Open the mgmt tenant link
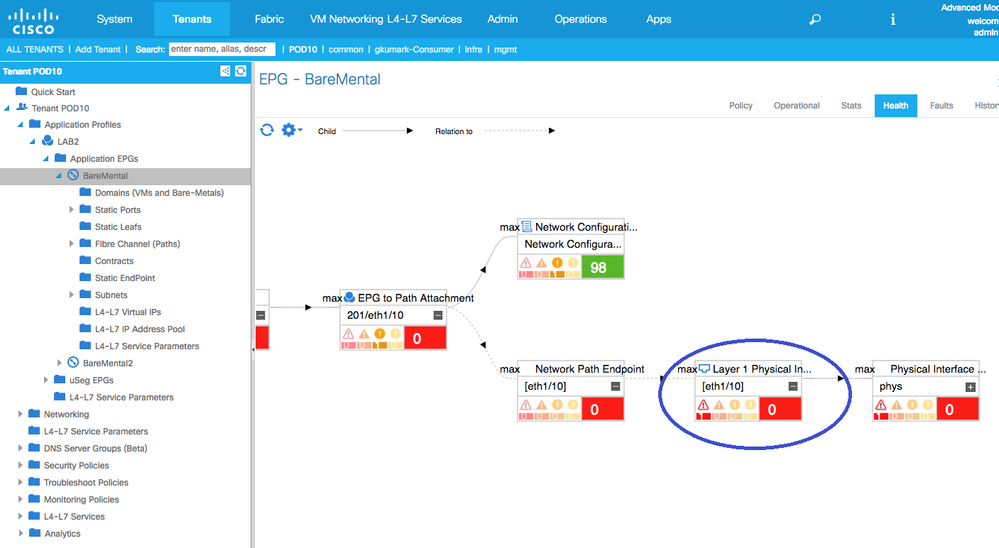The width and height of the screenshot is (999, 548). coord(505,49)
